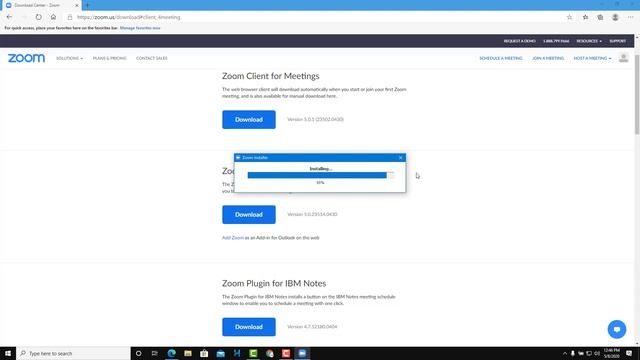This screenshot has height=360, width=640.
Task: Click the installing progress bar
Action: [320, 175]
